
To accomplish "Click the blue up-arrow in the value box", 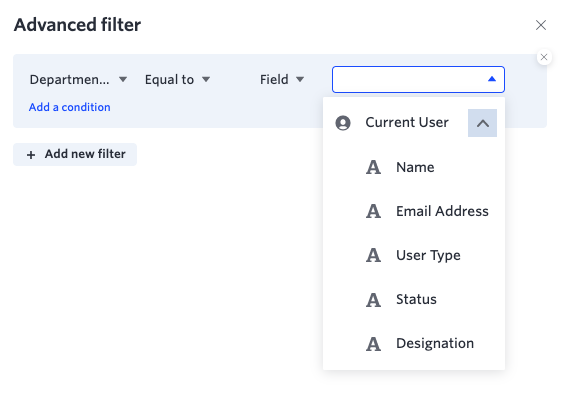I will (x=492, y=79).
